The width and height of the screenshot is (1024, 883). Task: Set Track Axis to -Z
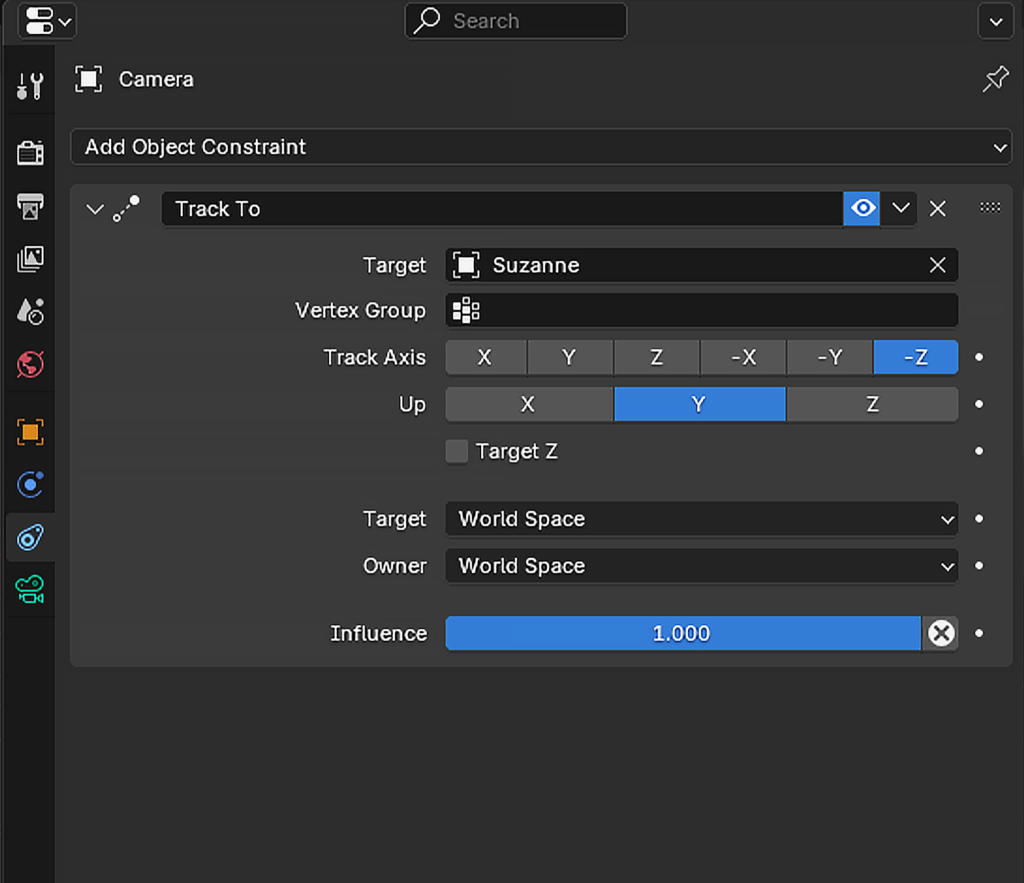click(916, 357)
